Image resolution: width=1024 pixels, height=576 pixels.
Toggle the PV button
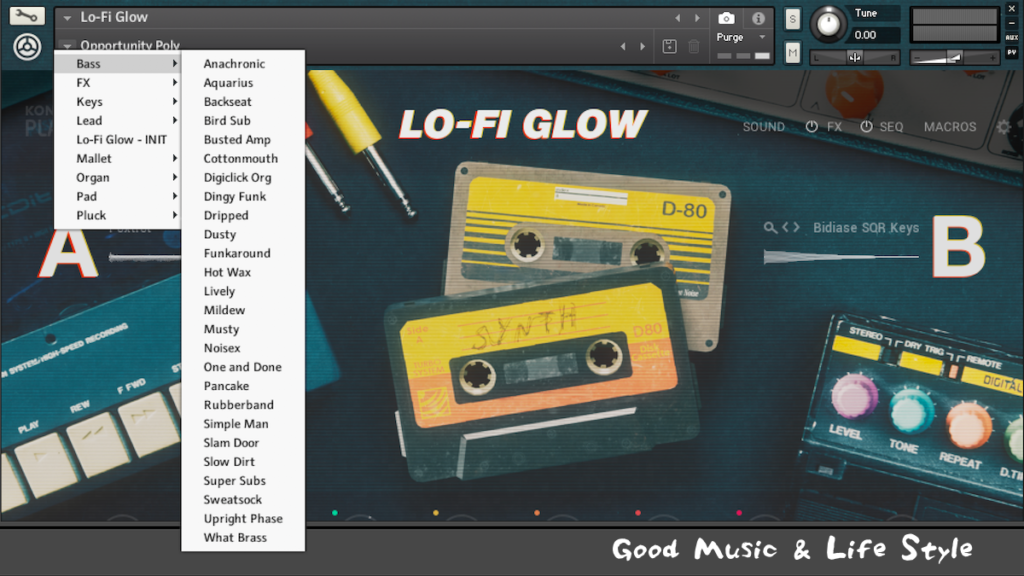(1012, 52)
